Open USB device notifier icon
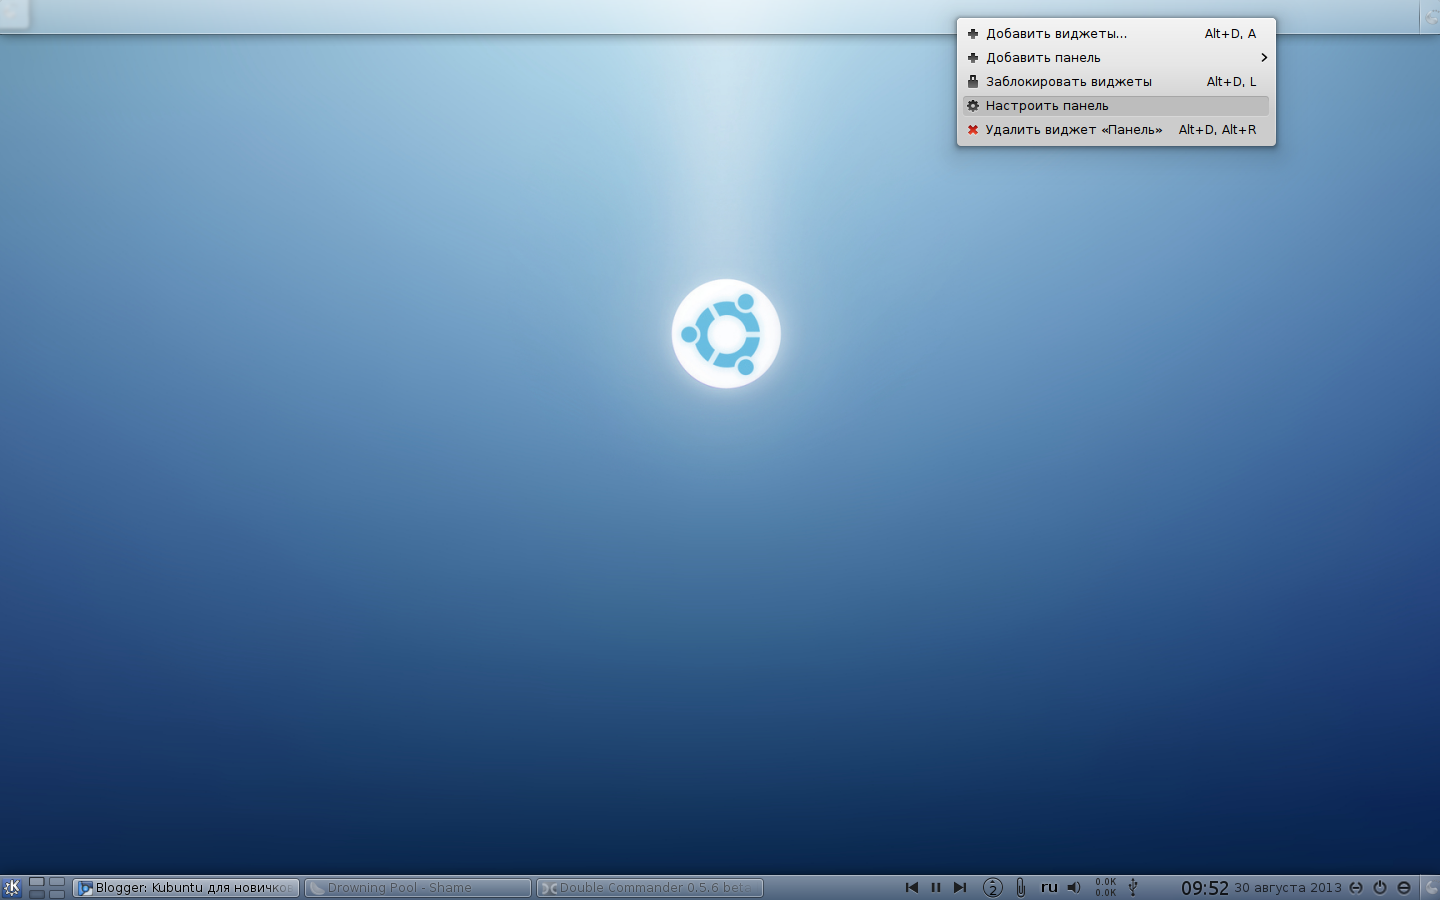The width and height of the screenshot is (1440, 900). pyautogui.click(x=1133, y=887)
